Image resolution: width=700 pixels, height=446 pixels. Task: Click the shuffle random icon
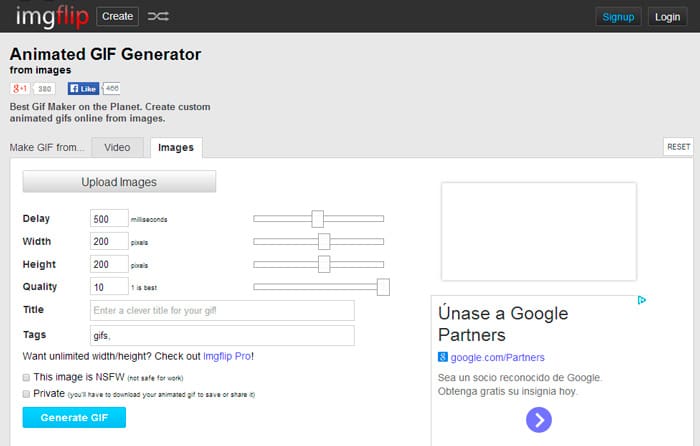[x=158, y=17]
